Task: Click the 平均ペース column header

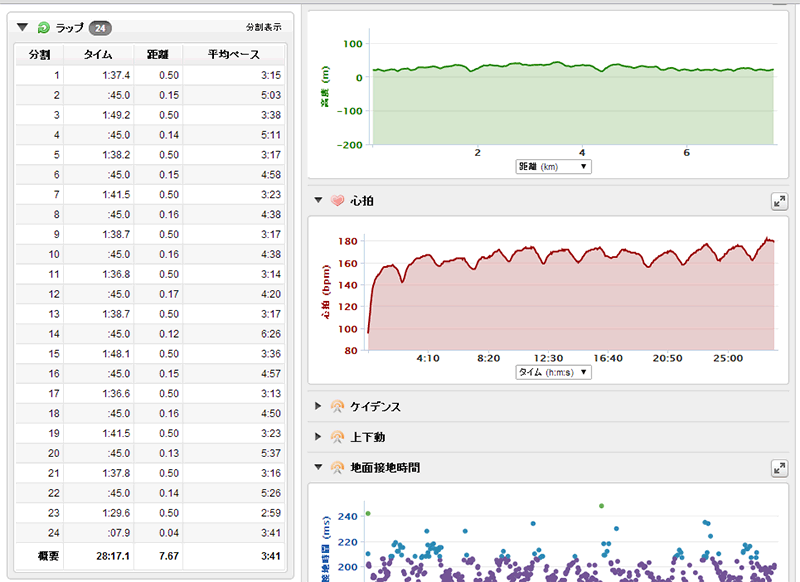Action: [x=234, y=54]
